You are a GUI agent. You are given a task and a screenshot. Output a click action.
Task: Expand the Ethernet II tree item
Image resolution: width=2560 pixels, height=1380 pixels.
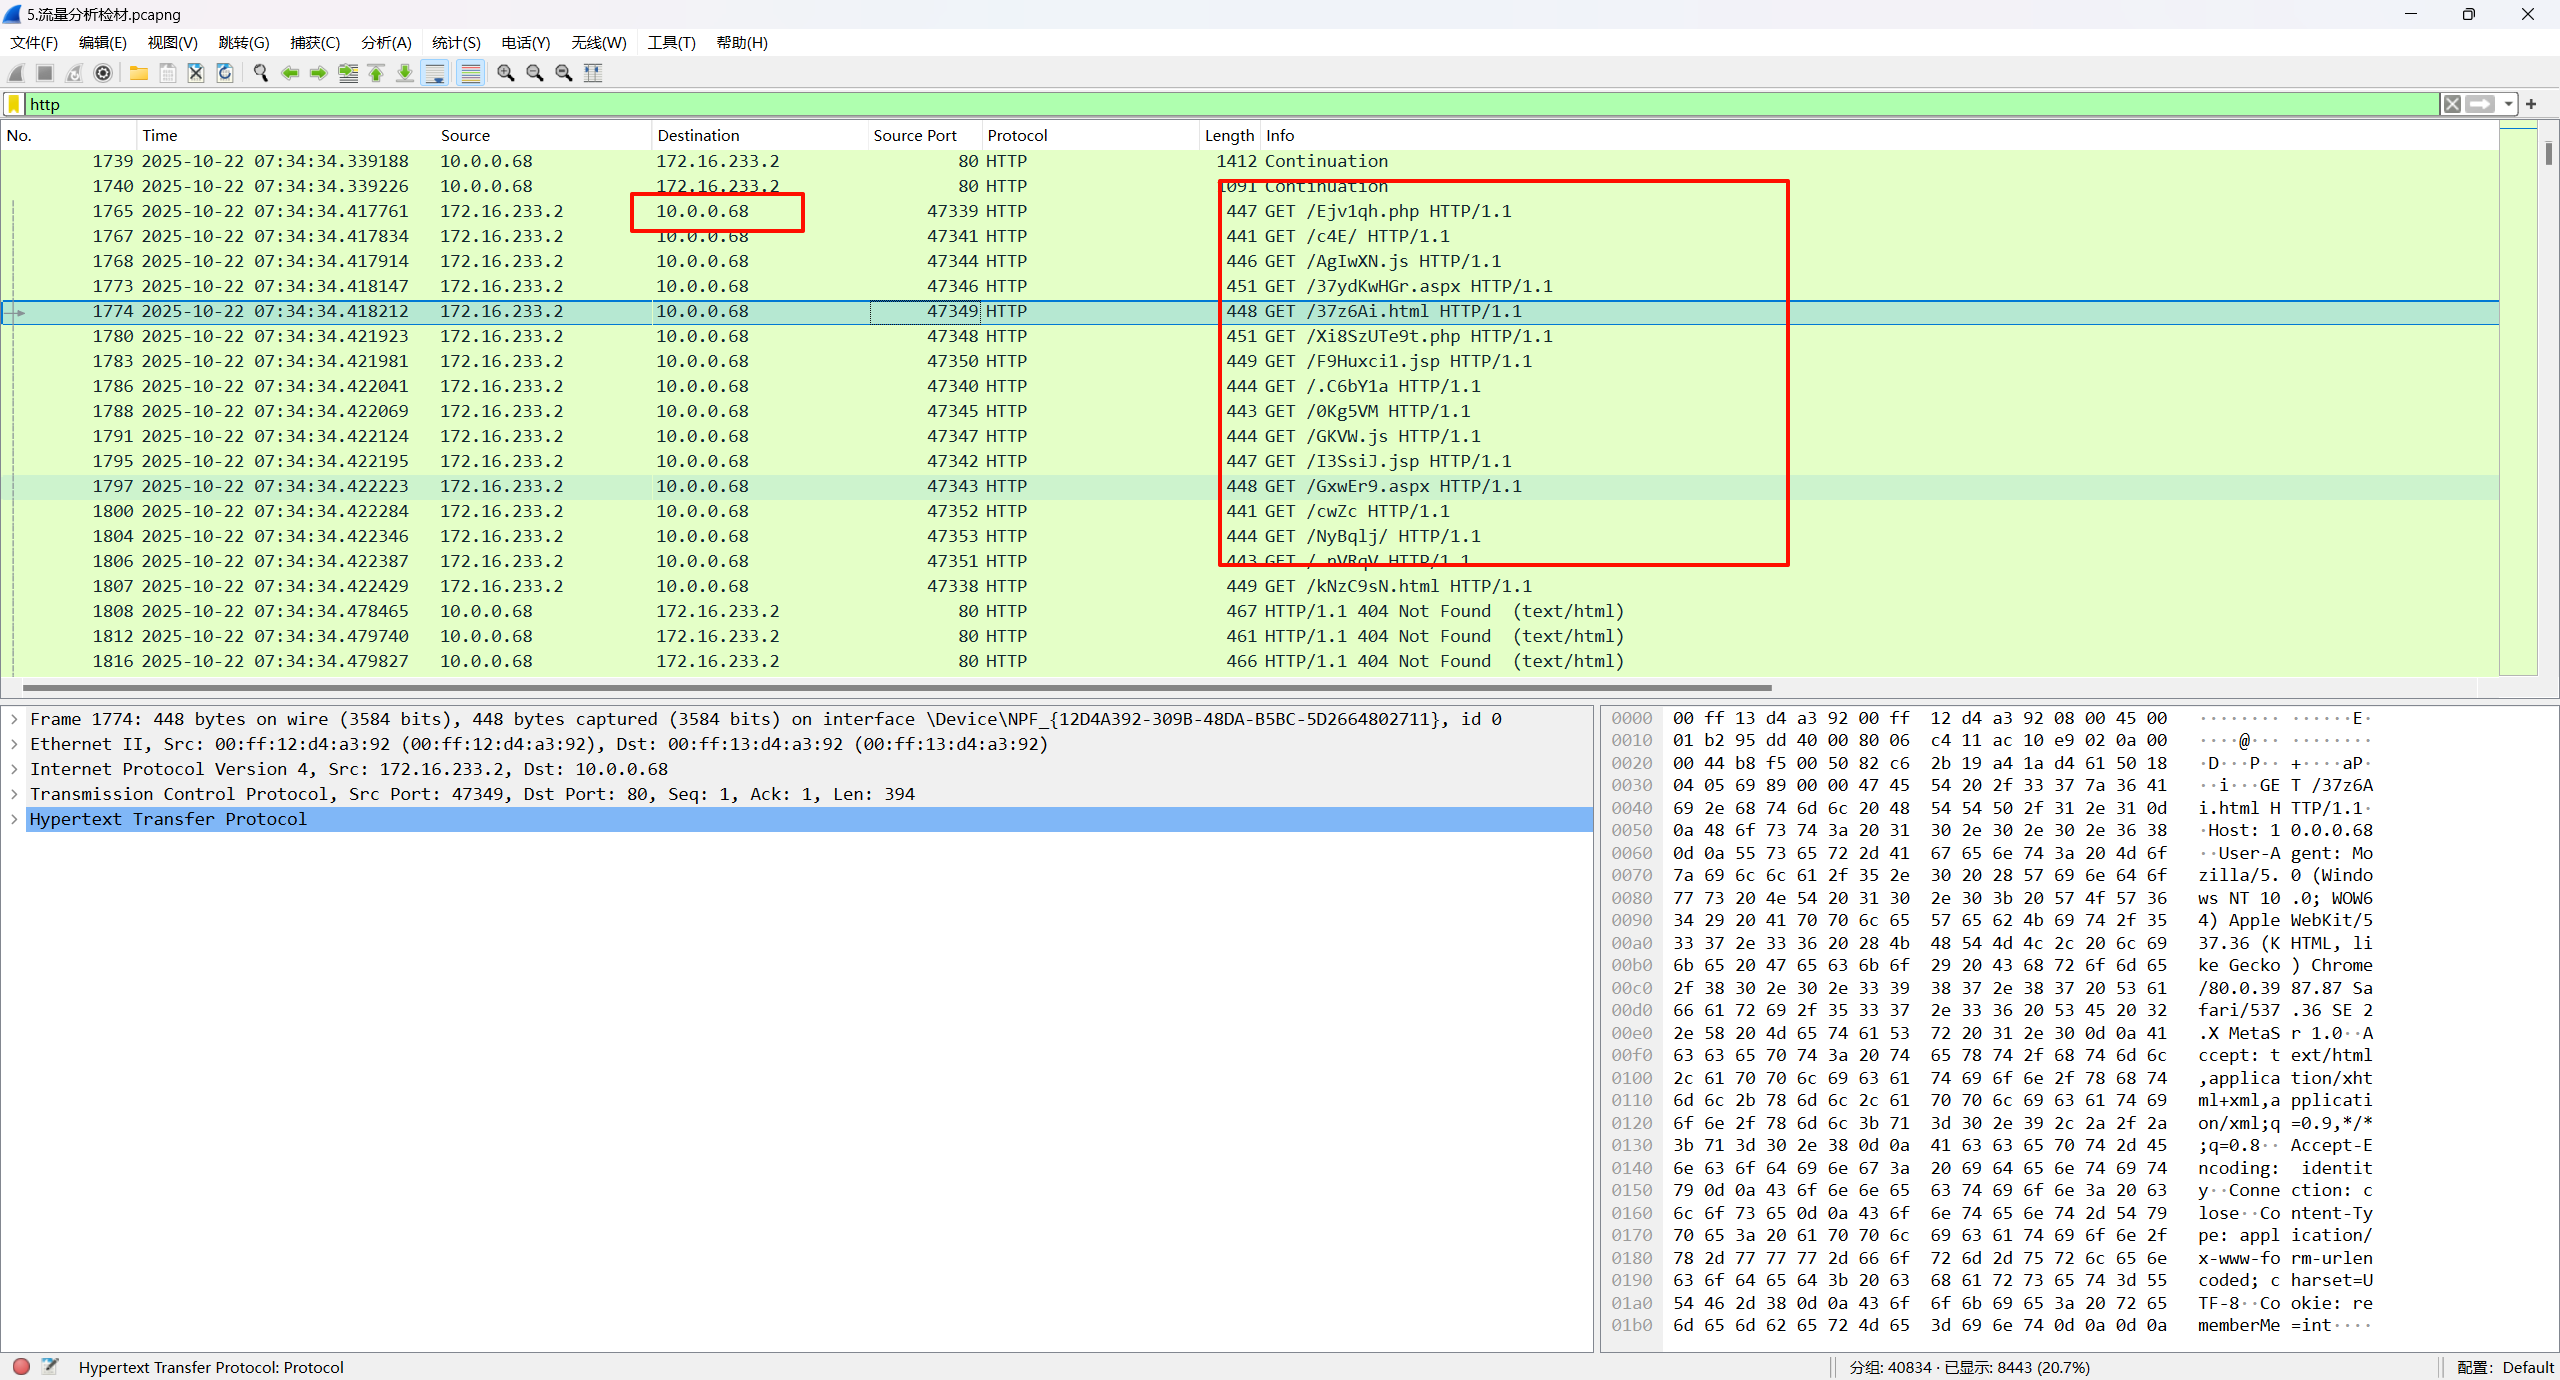coord(14,744)
